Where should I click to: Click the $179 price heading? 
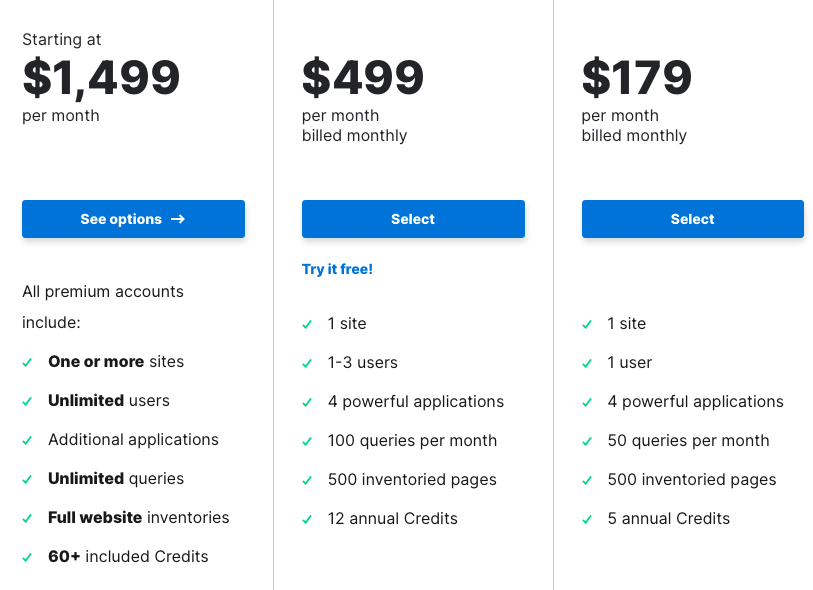pos(637,78)
